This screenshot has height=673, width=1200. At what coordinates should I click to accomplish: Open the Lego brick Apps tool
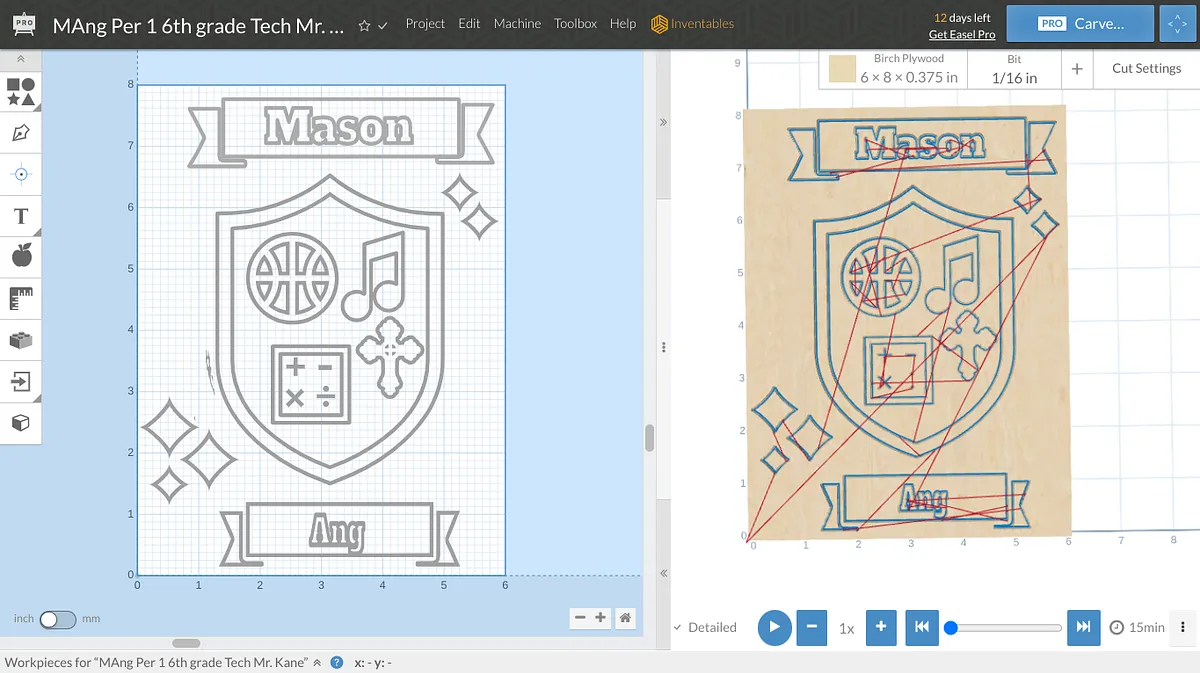(x=21, y=340)
